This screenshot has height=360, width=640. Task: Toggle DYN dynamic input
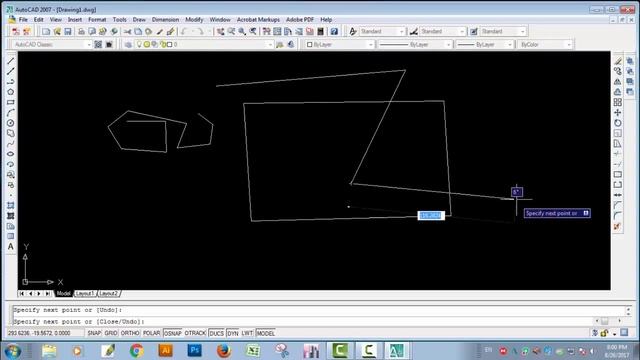233,333
